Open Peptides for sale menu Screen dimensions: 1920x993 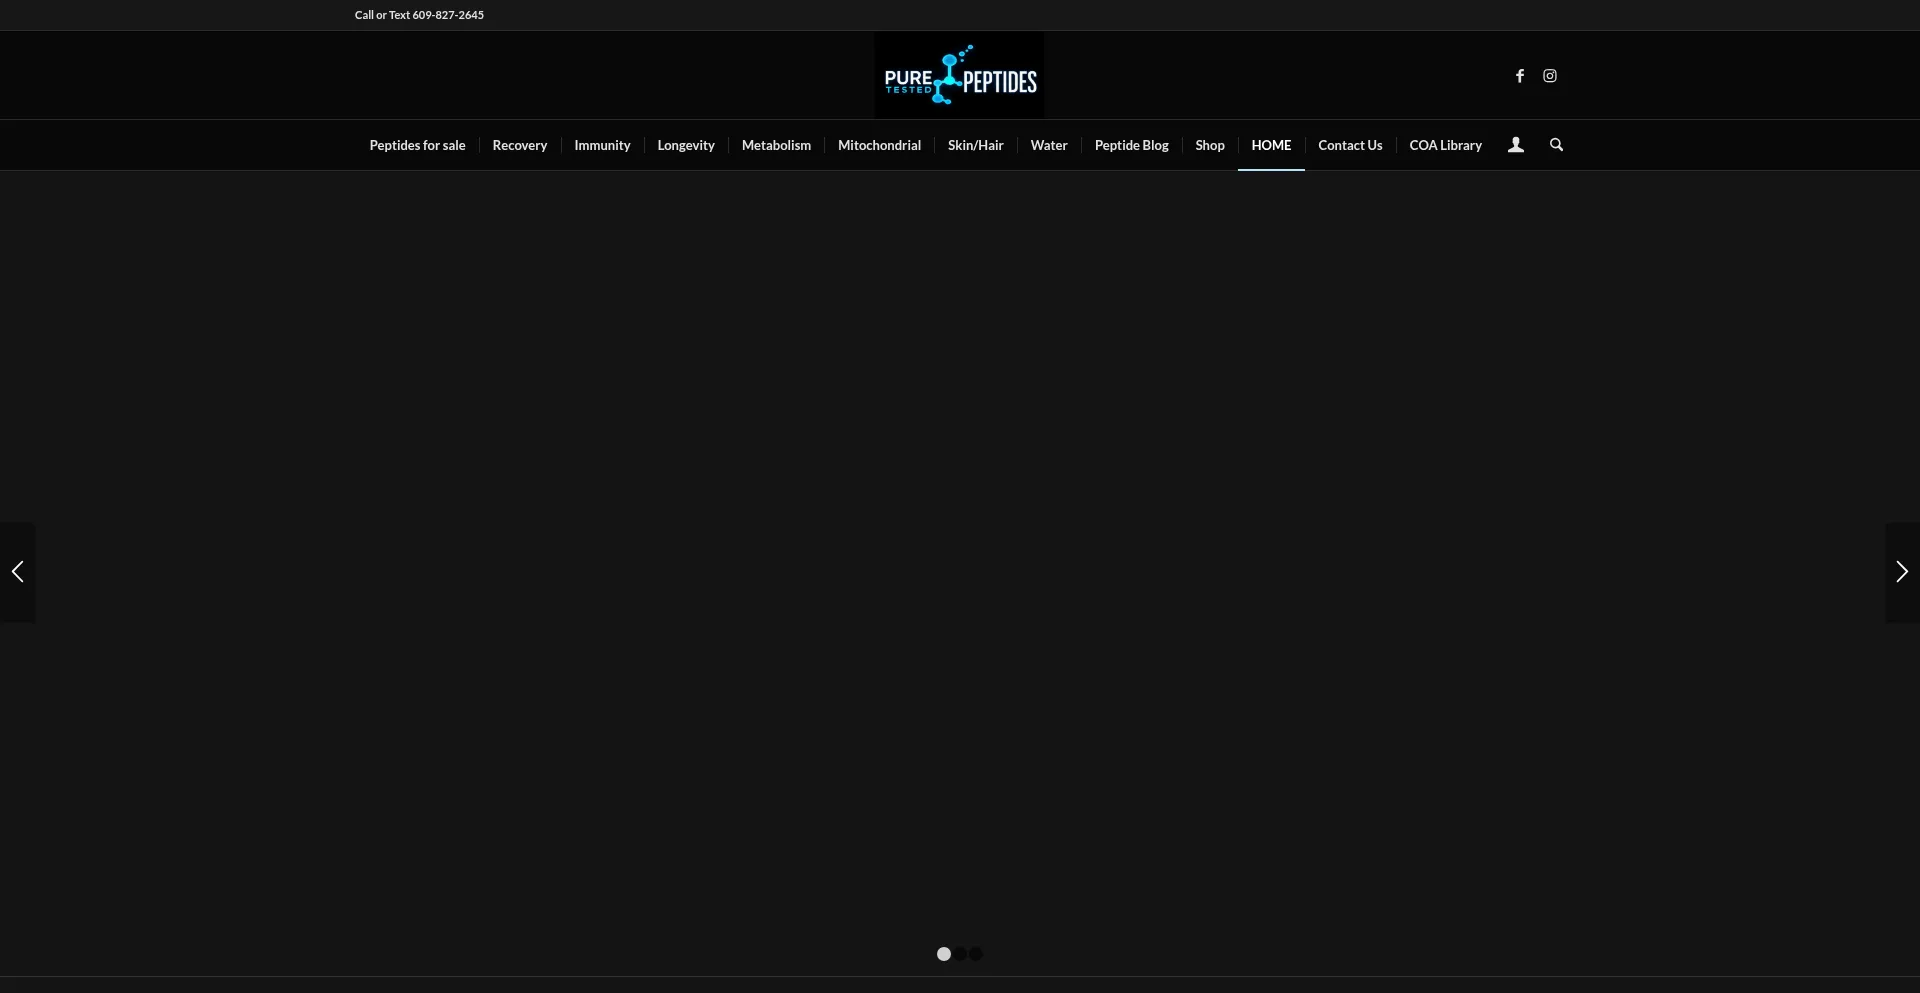417,145
